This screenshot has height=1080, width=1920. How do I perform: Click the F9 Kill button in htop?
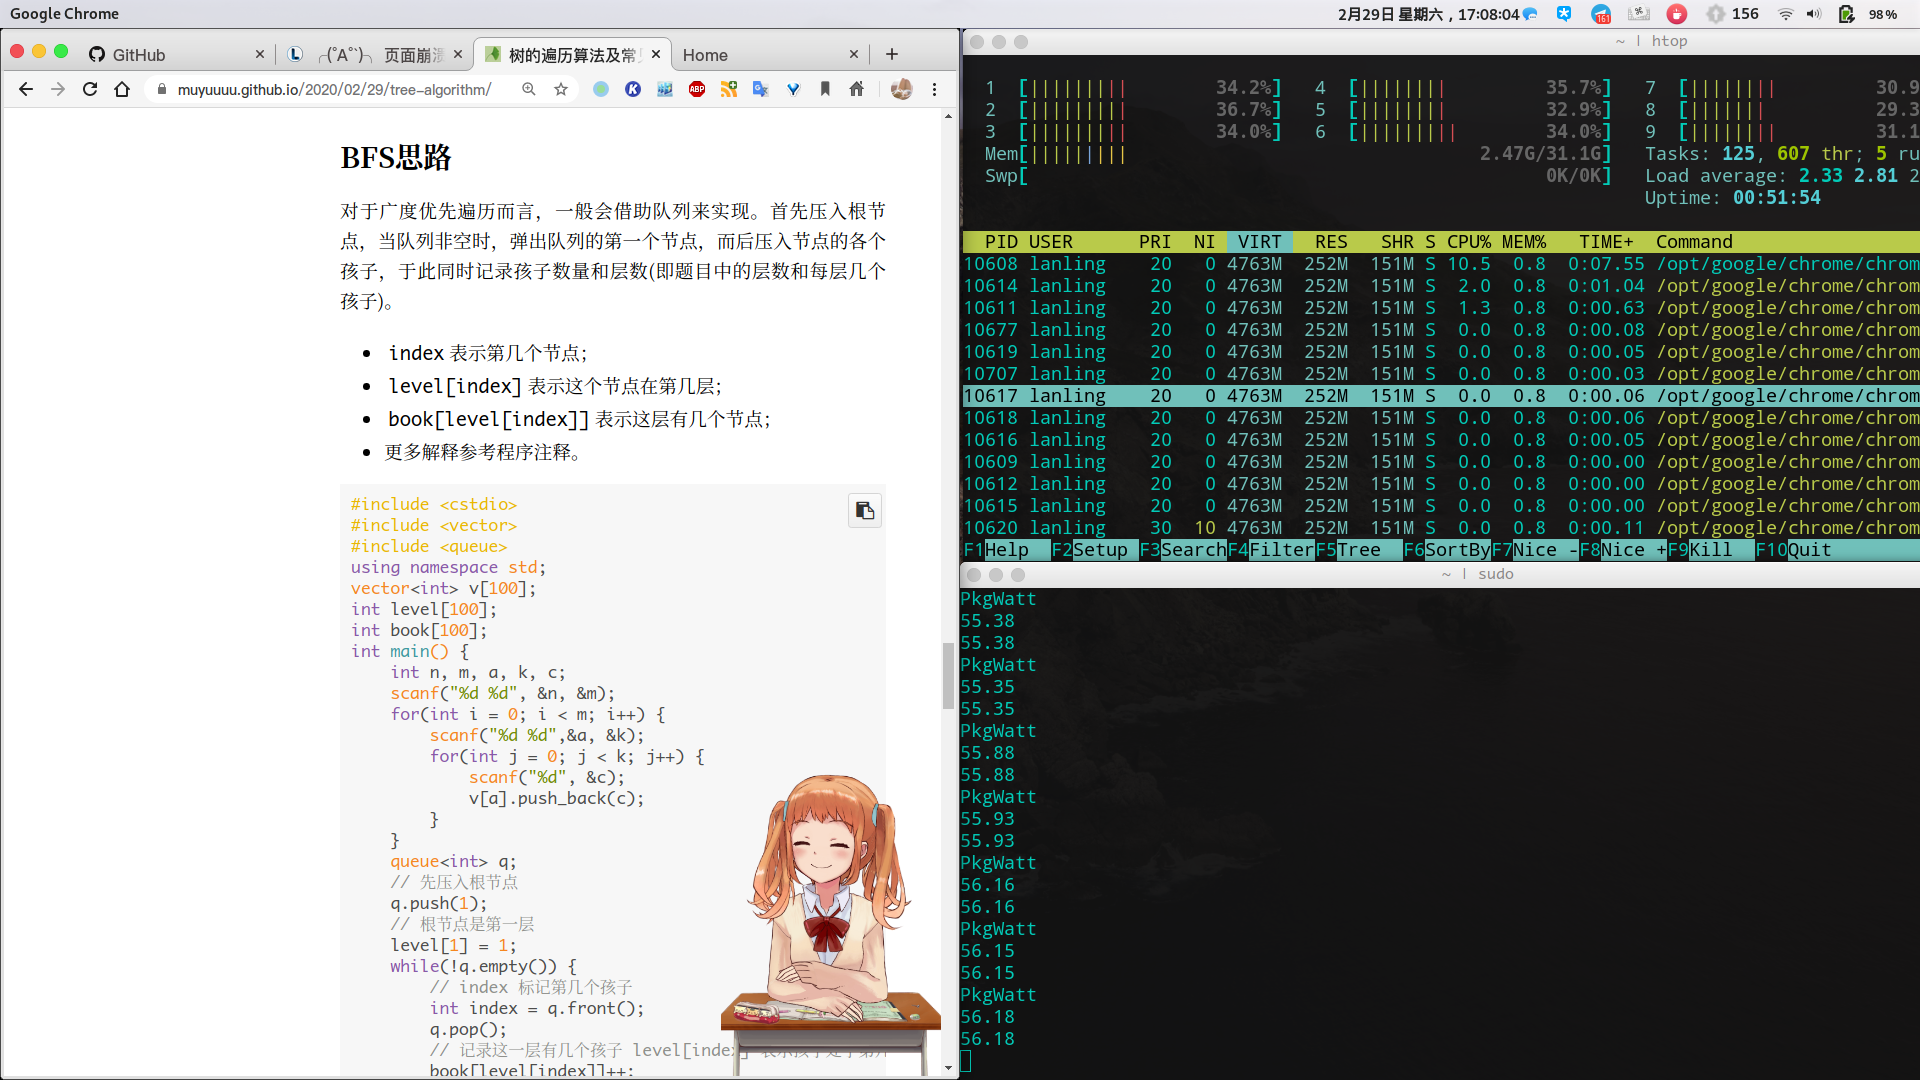click(x=1699, y=550)
